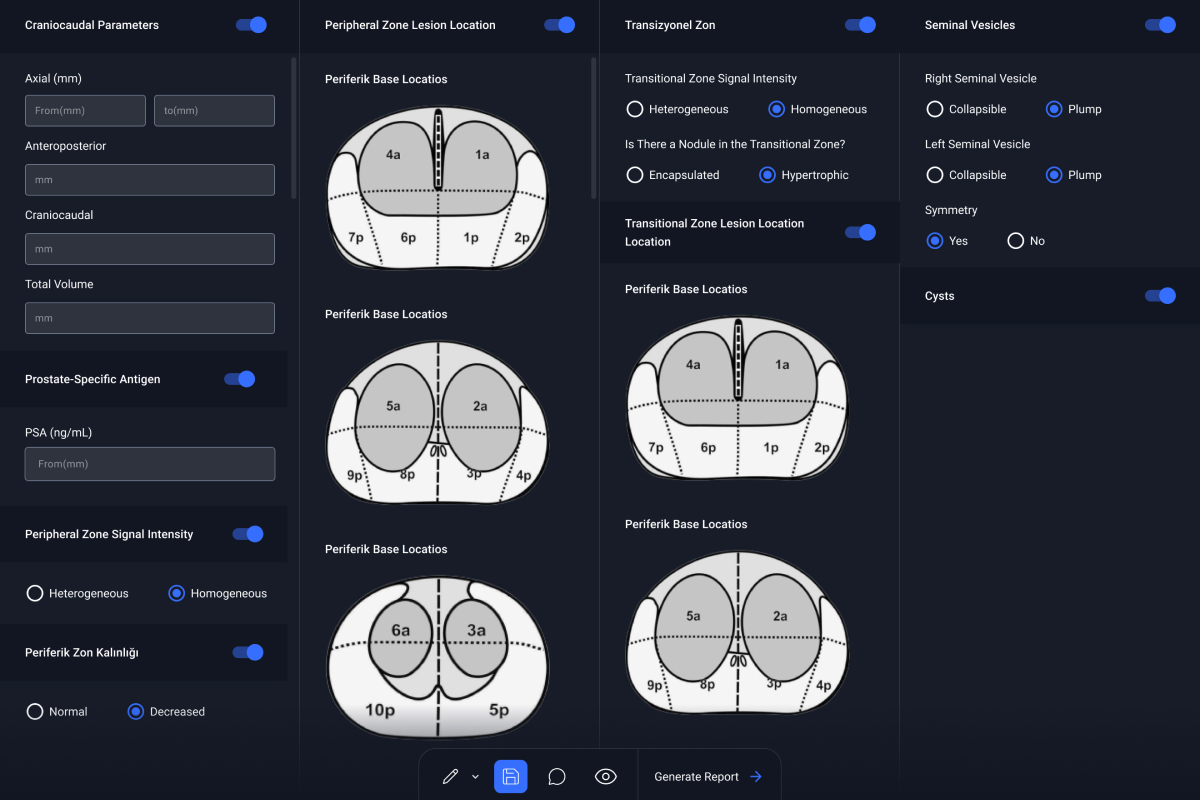1200x800 pixels.
Task: Select Encapsulated nodule option
Action: [635, 175]
